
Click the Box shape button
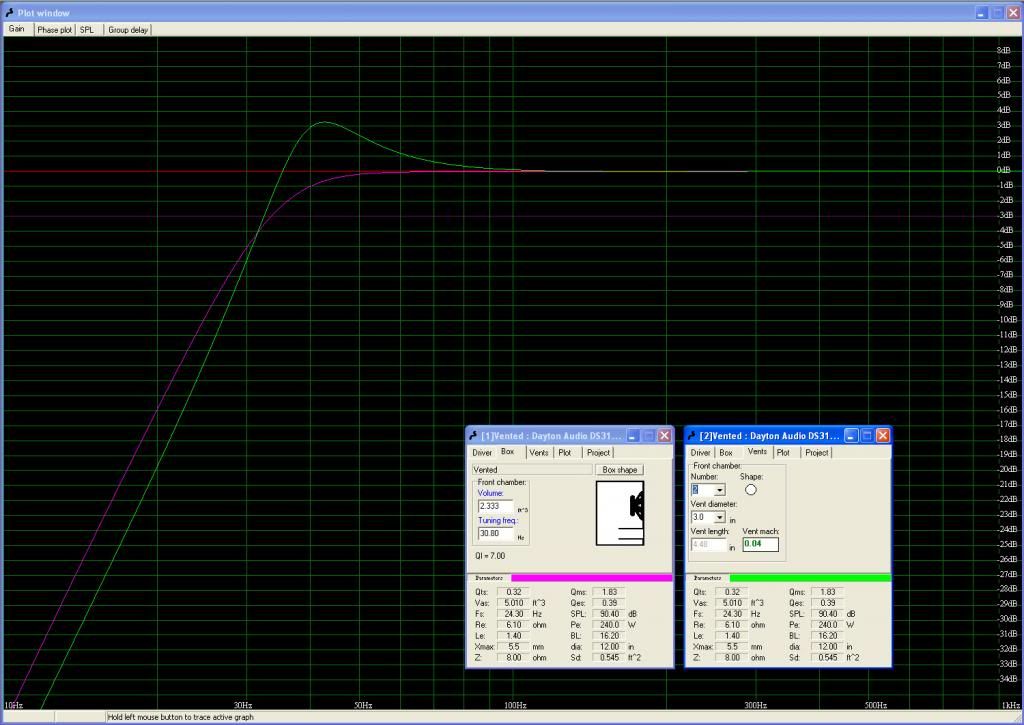(619, 470)
